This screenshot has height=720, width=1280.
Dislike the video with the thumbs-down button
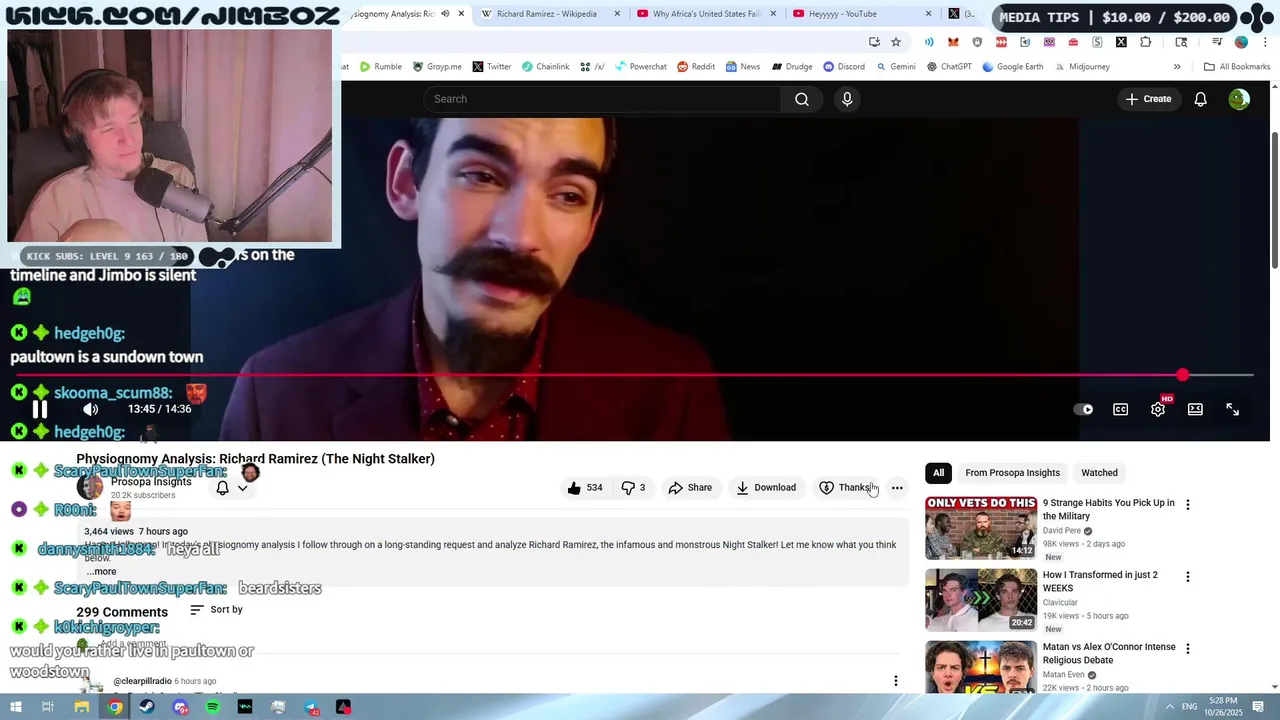pos(633,488)
